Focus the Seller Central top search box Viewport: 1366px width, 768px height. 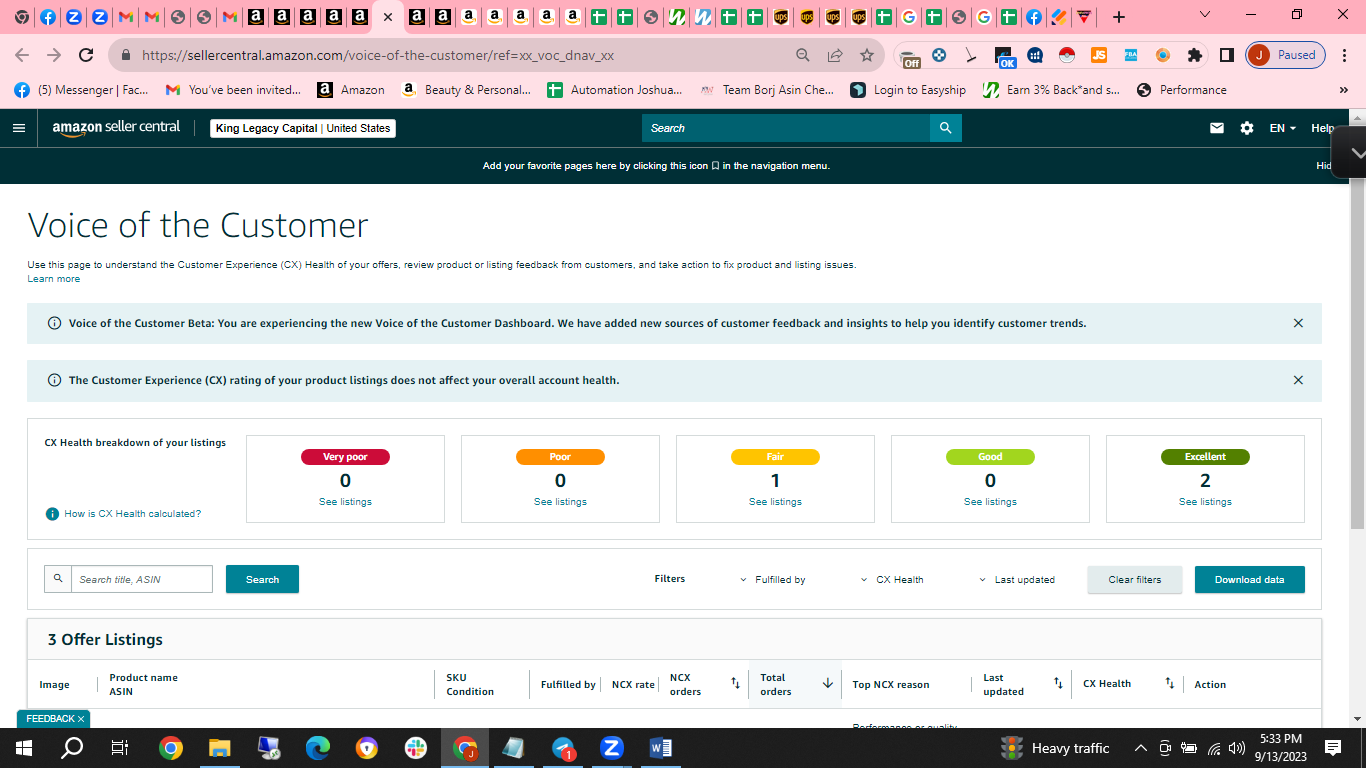[786, 128]
